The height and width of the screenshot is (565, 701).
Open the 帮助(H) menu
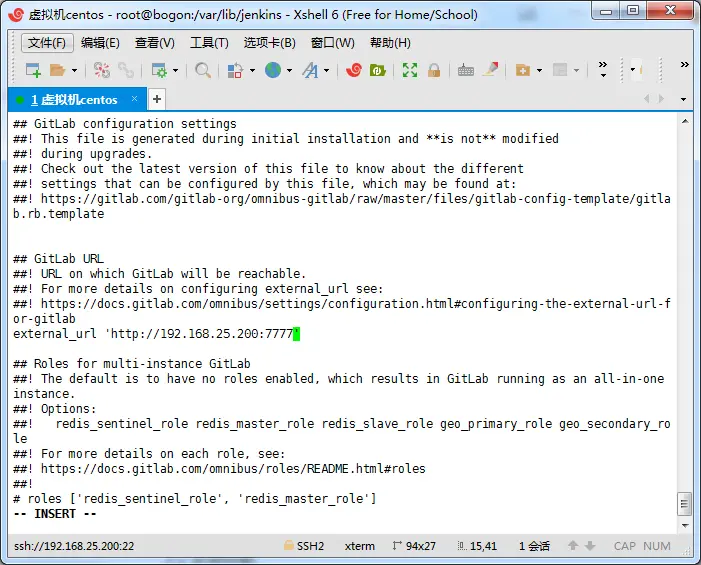(390, 43)
